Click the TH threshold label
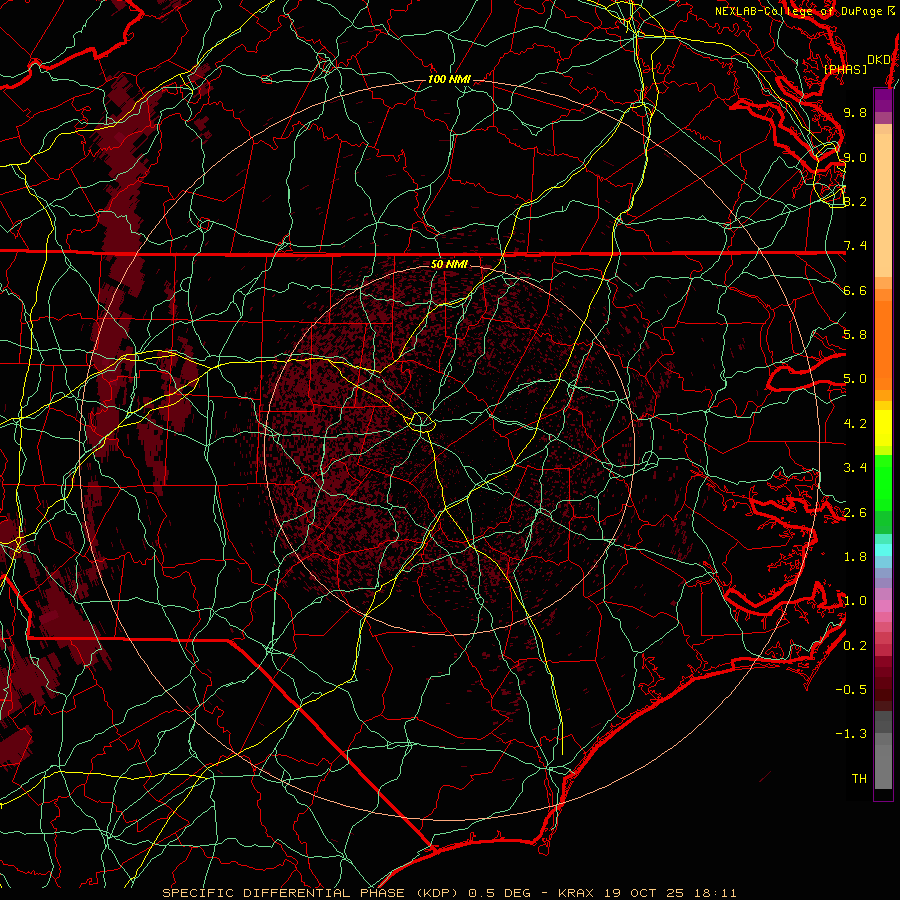The image size is (900, 900). point(859,779)
